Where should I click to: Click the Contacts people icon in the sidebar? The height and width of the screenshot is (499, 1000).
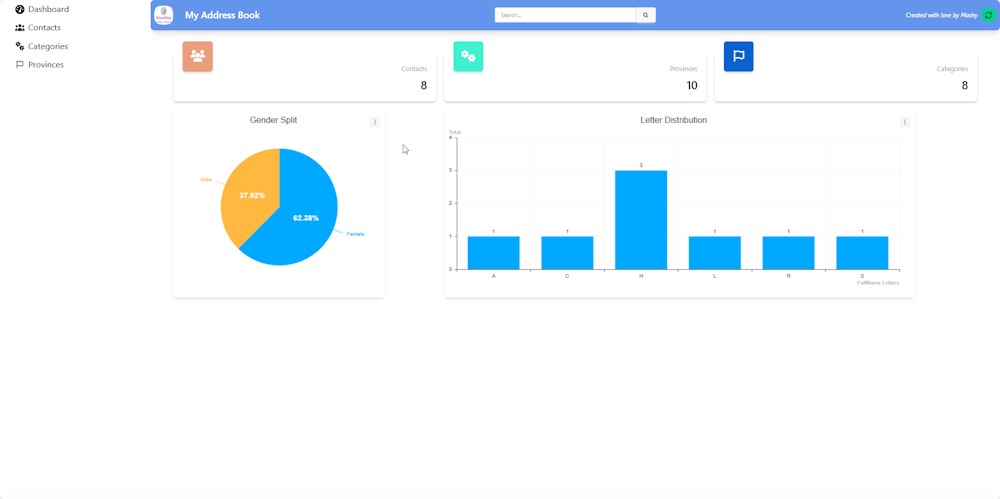20,27
